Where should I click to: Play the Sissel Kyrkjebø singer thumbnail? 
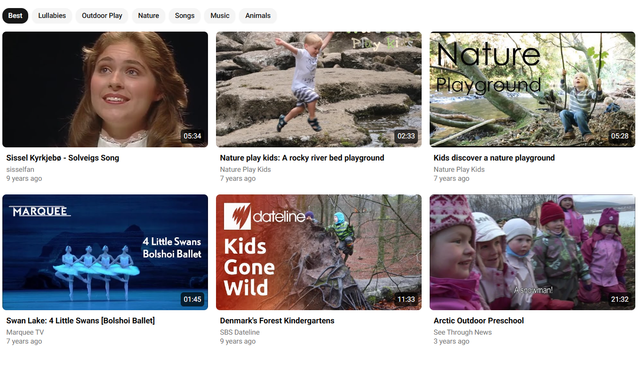[105, 89]
